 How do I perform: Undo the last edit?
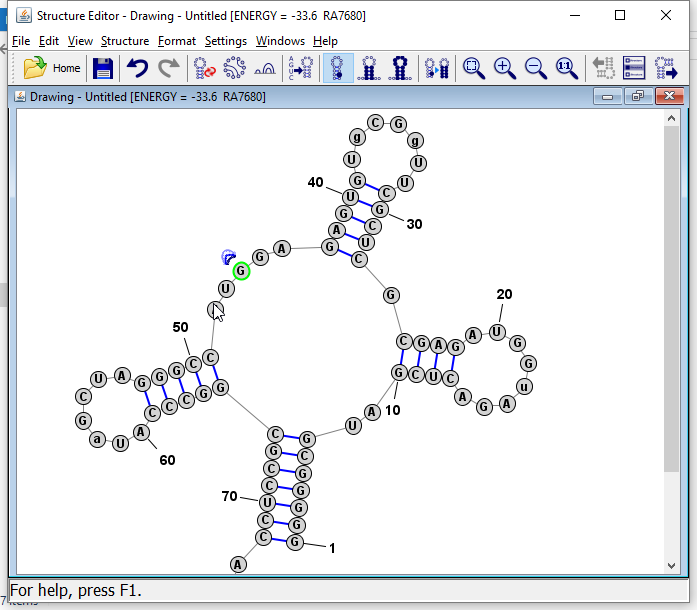[x=137, y=68]
